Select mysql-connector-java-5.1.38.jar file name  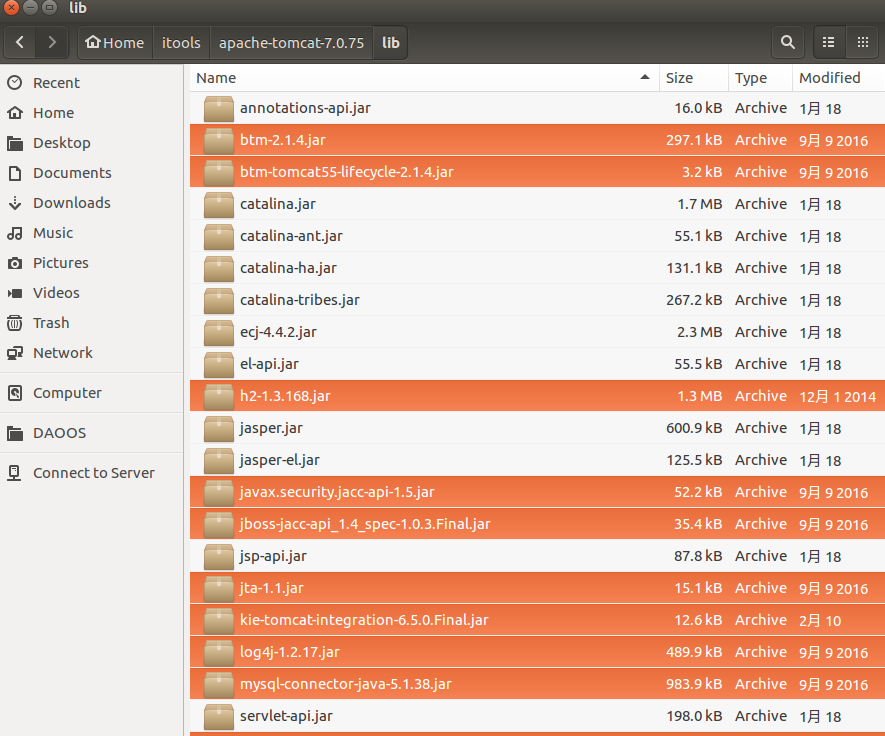345,684
